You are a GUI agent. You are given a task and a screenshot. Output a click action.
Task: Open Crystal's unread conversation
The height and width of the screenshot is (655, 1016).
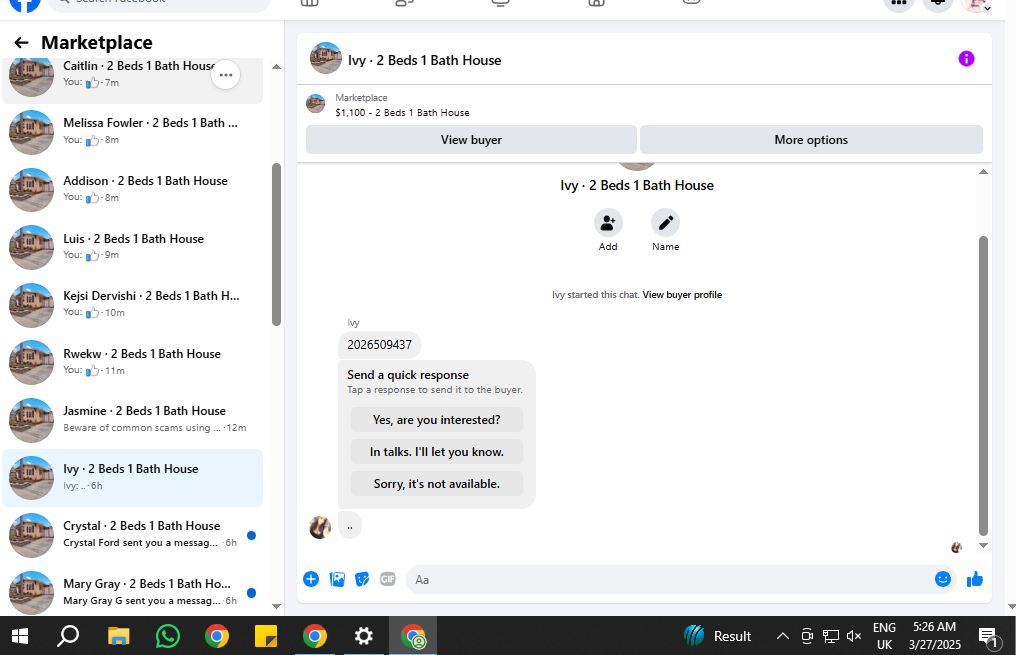point(133,535)
